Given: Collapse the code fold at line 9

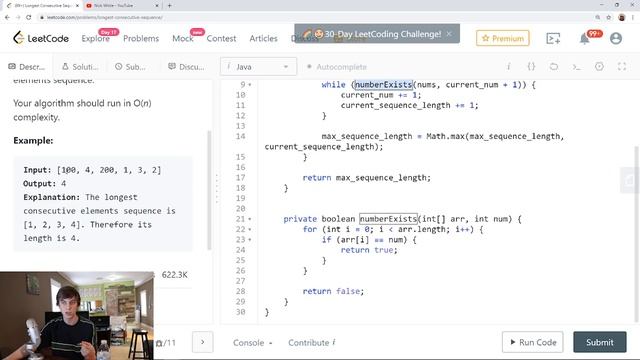Looking at the screenshot, I should point(250,85).
